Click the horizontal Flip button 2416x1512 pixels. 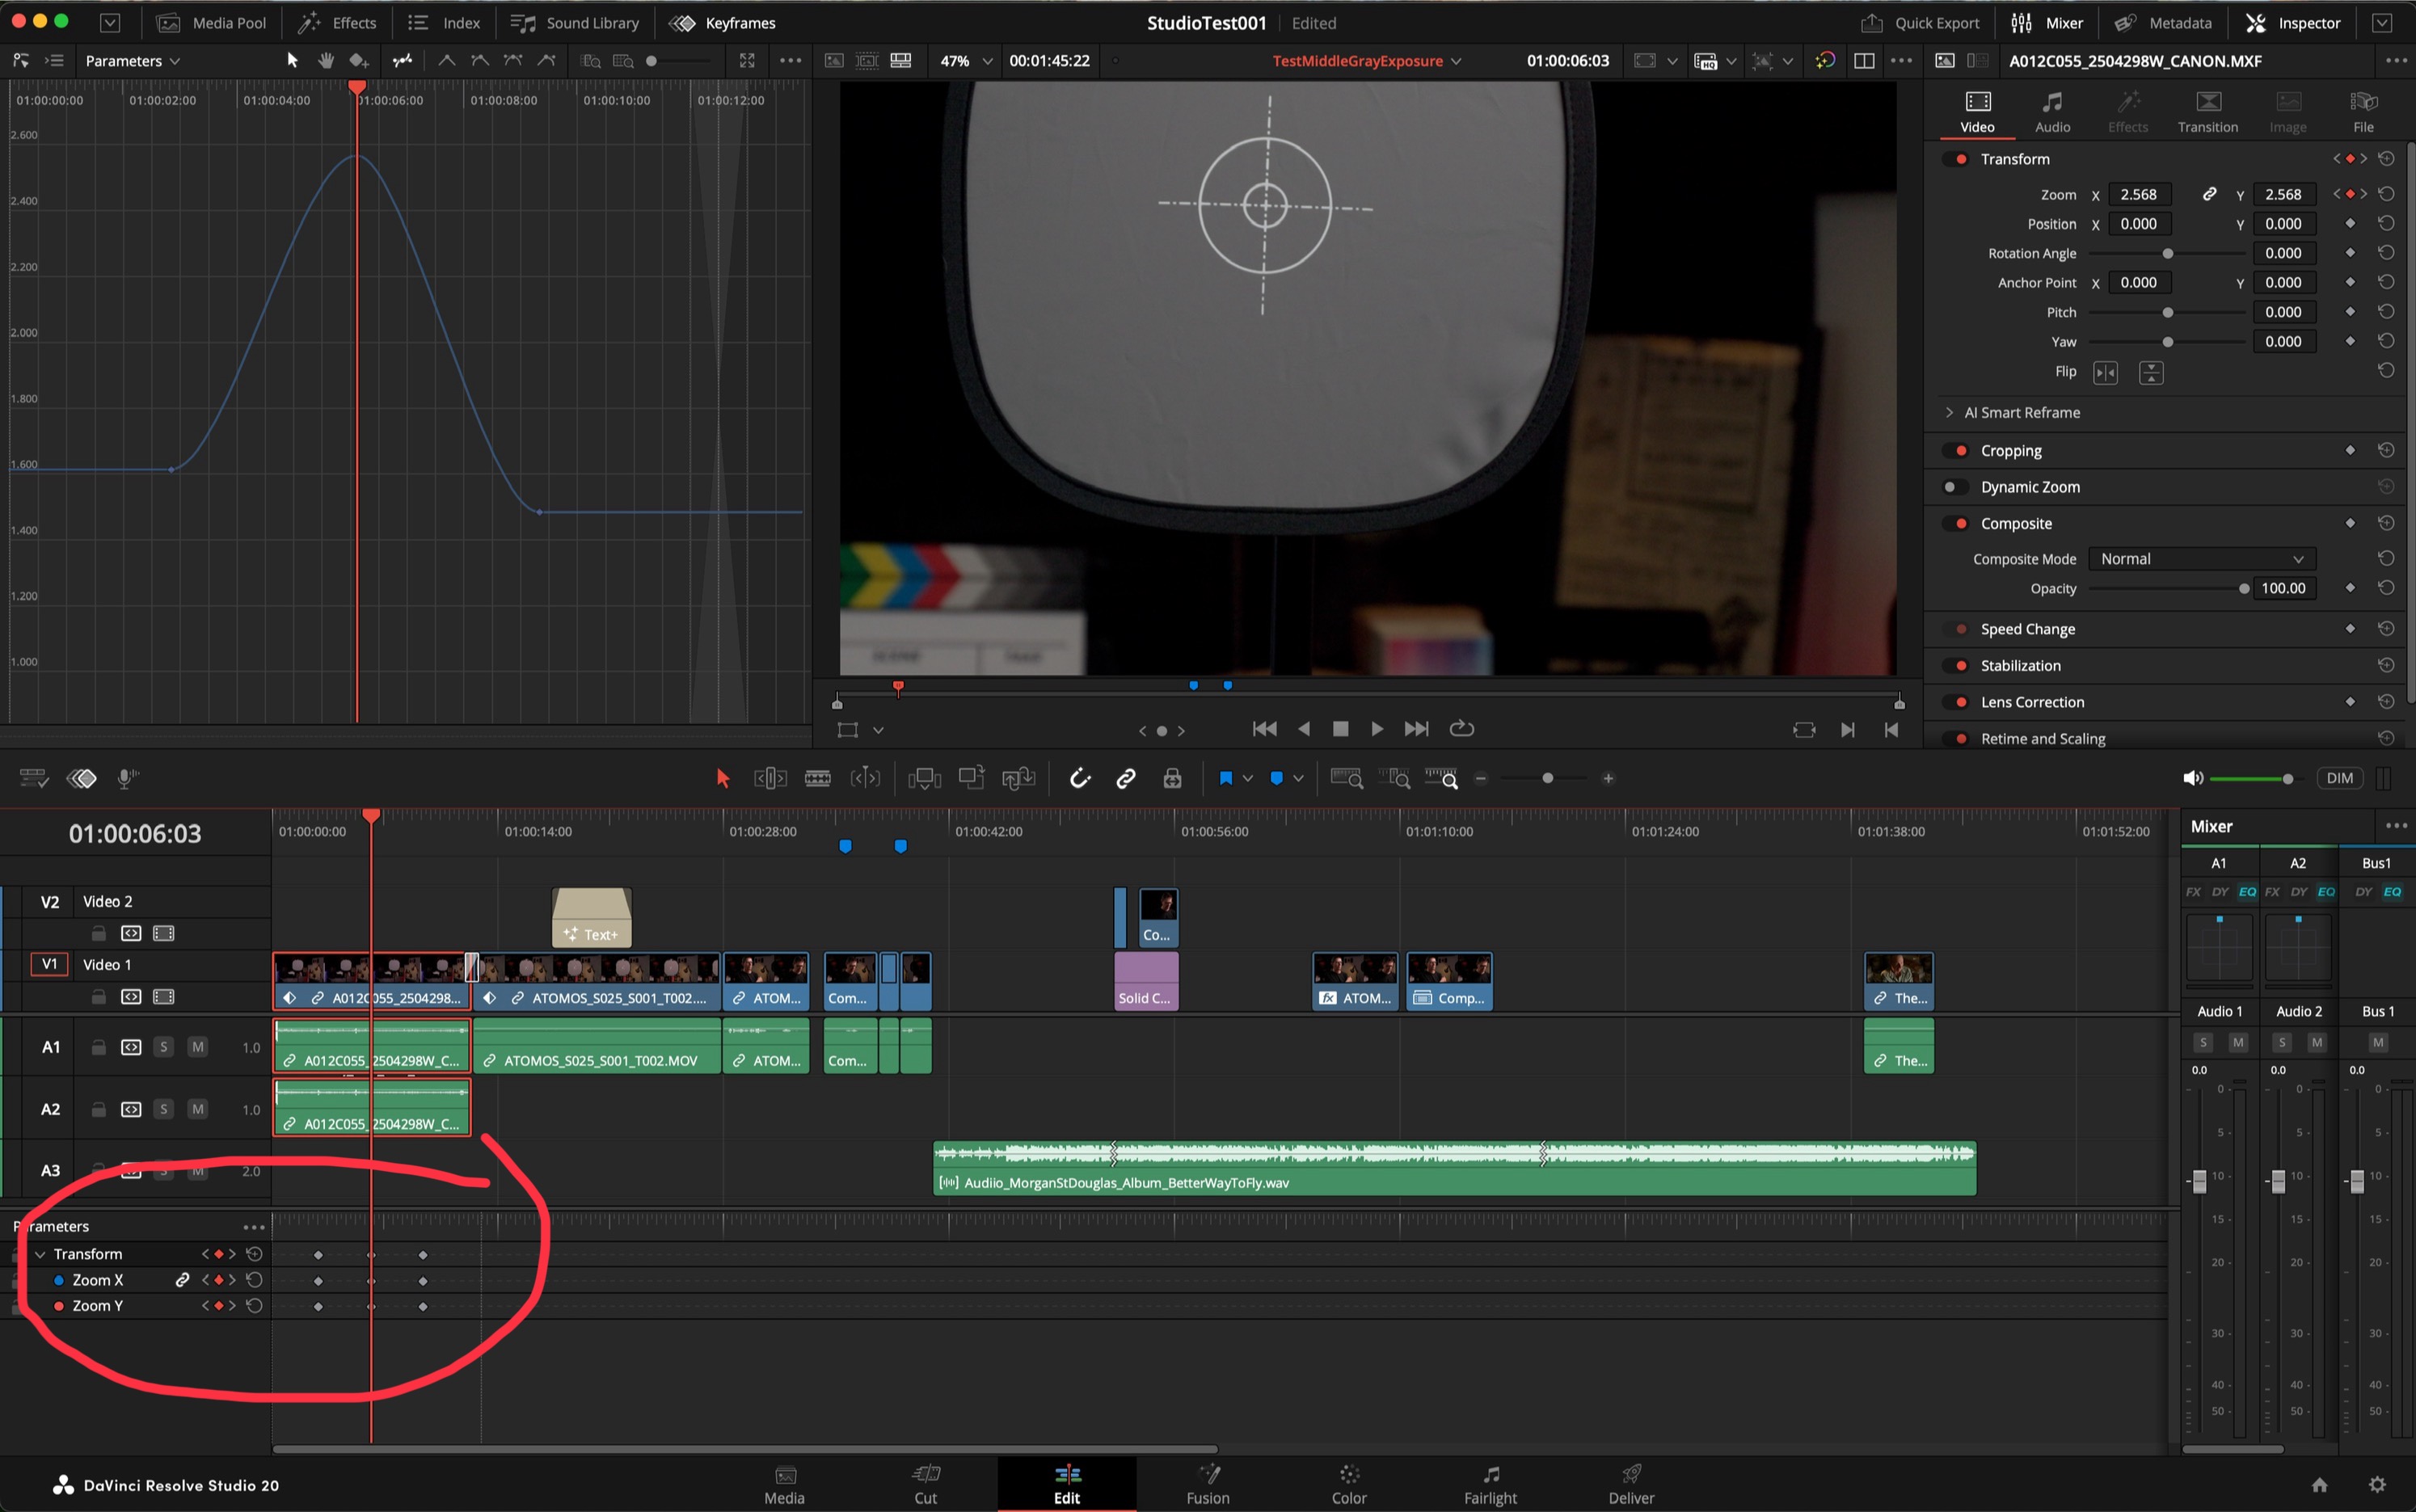point(2105,373)
